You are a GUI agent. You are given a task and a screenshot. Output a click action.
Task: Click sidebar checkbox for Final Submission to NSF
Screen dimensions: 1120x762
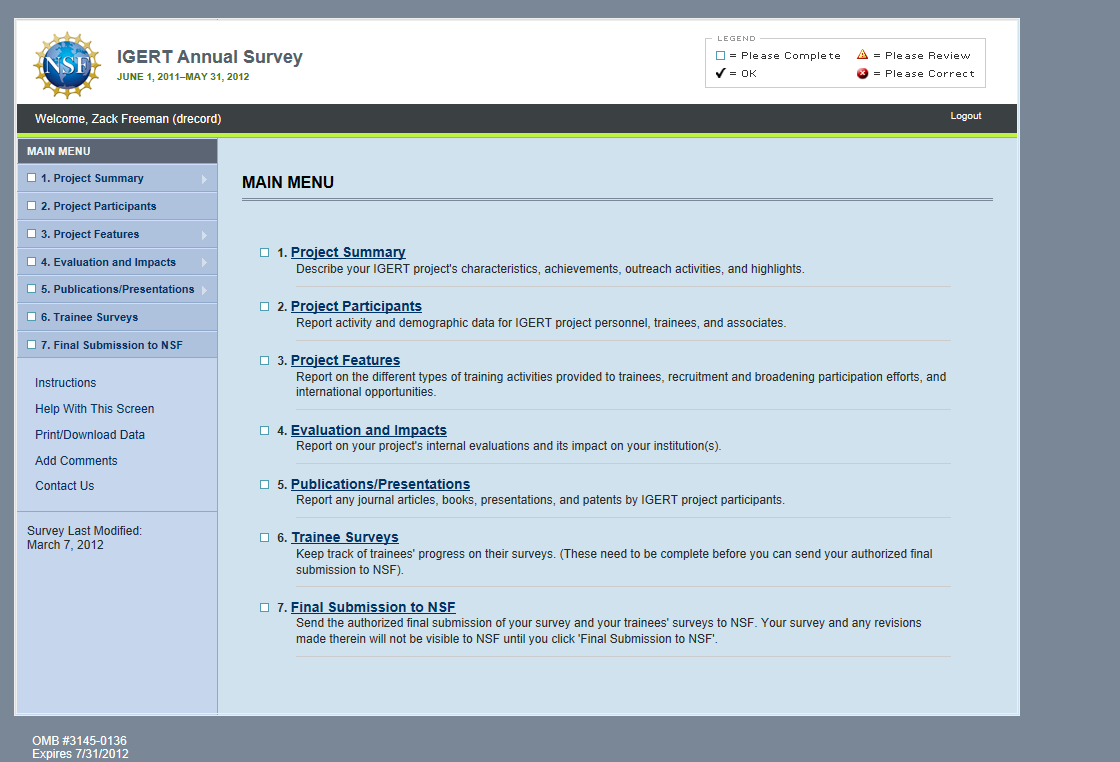point(32,345)
